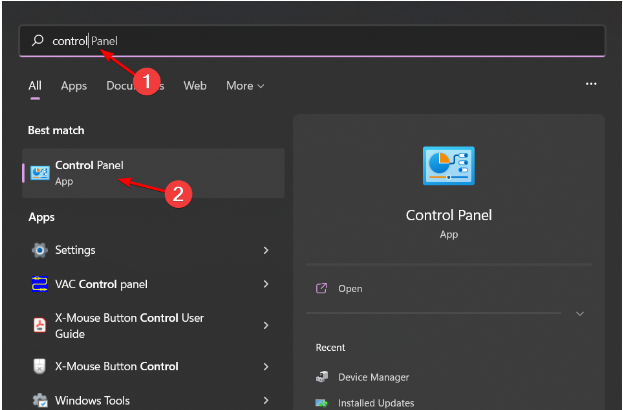Click the large Control Panel icon in preview pane
The height and width of the screenshot is (410, 623).
(x=449, y=166)
